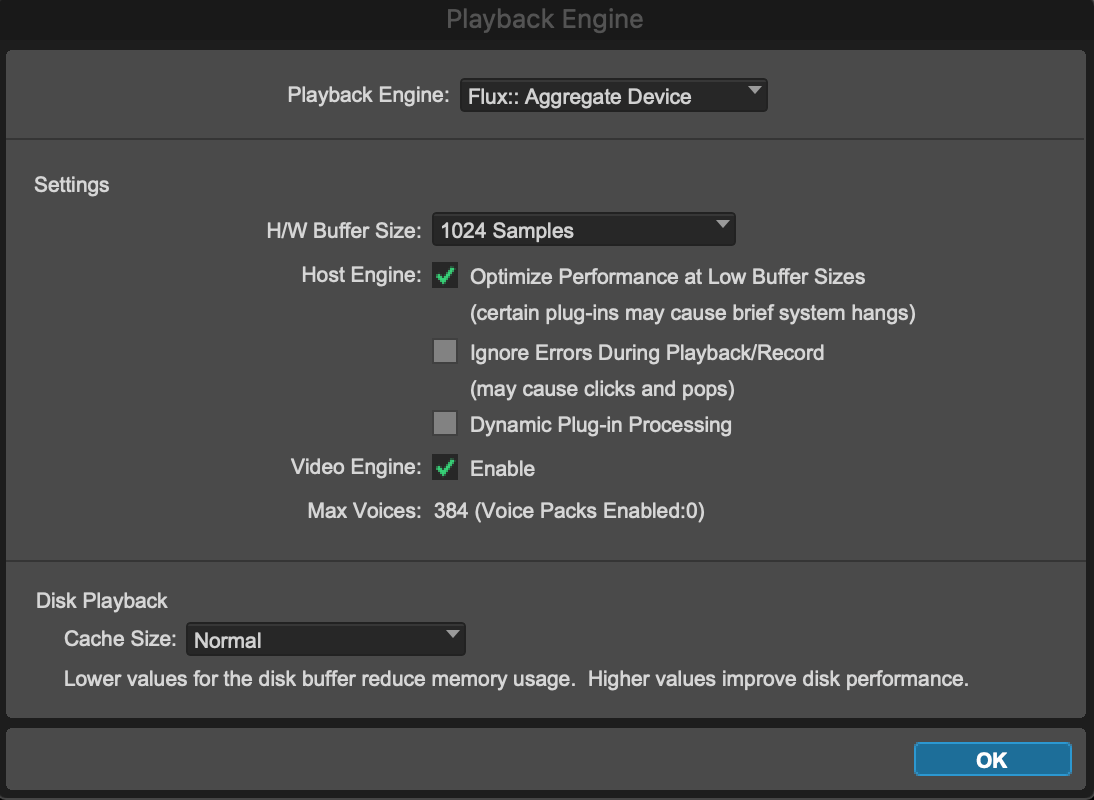This screenshot has width=1094, height=800.
Task: Click the disk buffer description text
Action: [516, 679]
